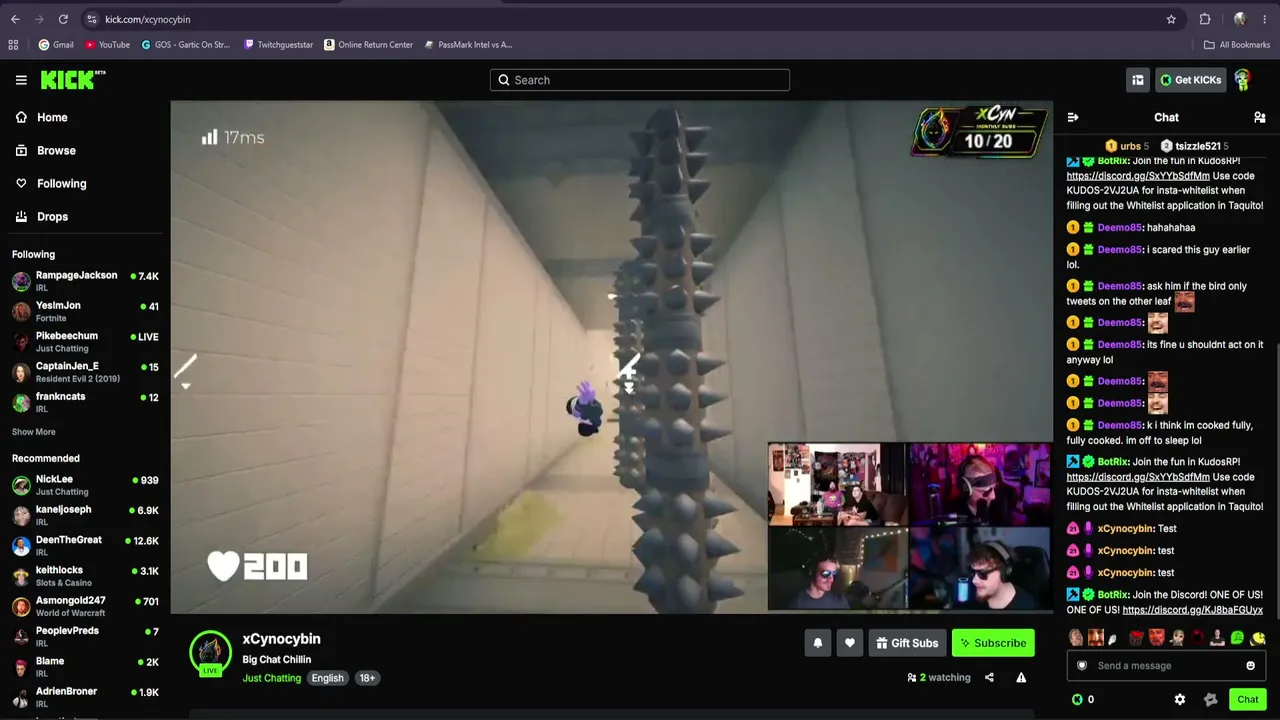1280x720 pixels.
Task: Open Pikebeechum's live channel
Action: 85,341
